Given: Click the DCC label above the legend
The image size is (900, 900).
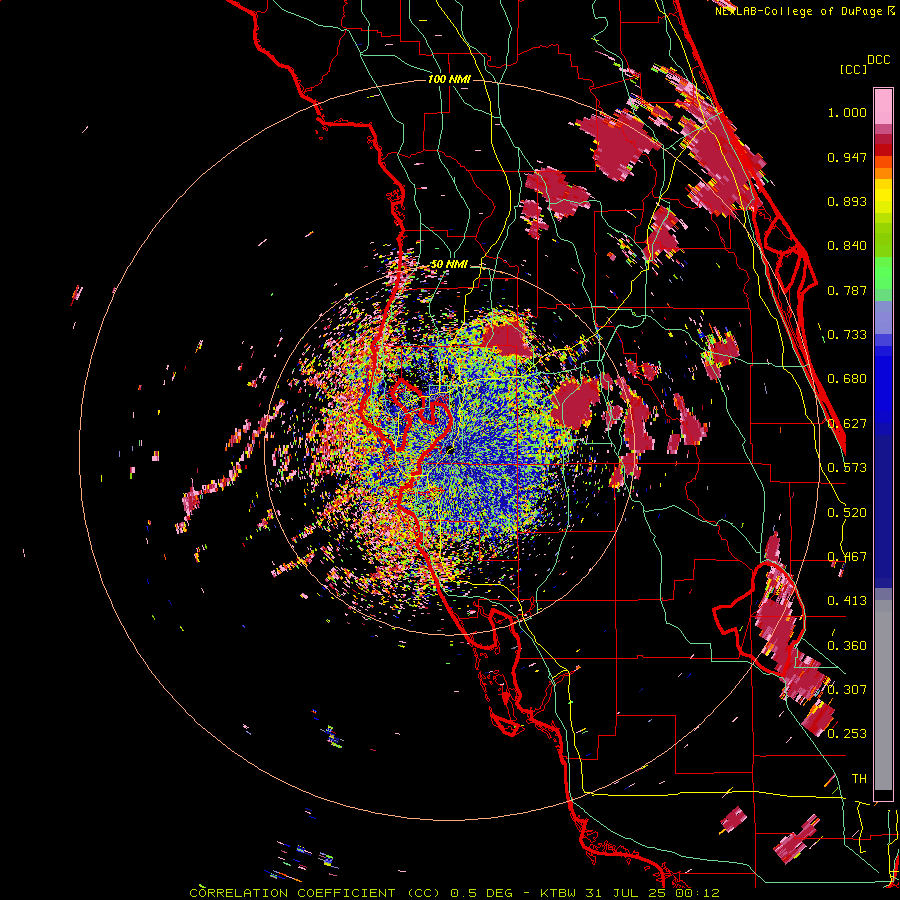Looking at the screenshot, I should coord(878,60).
